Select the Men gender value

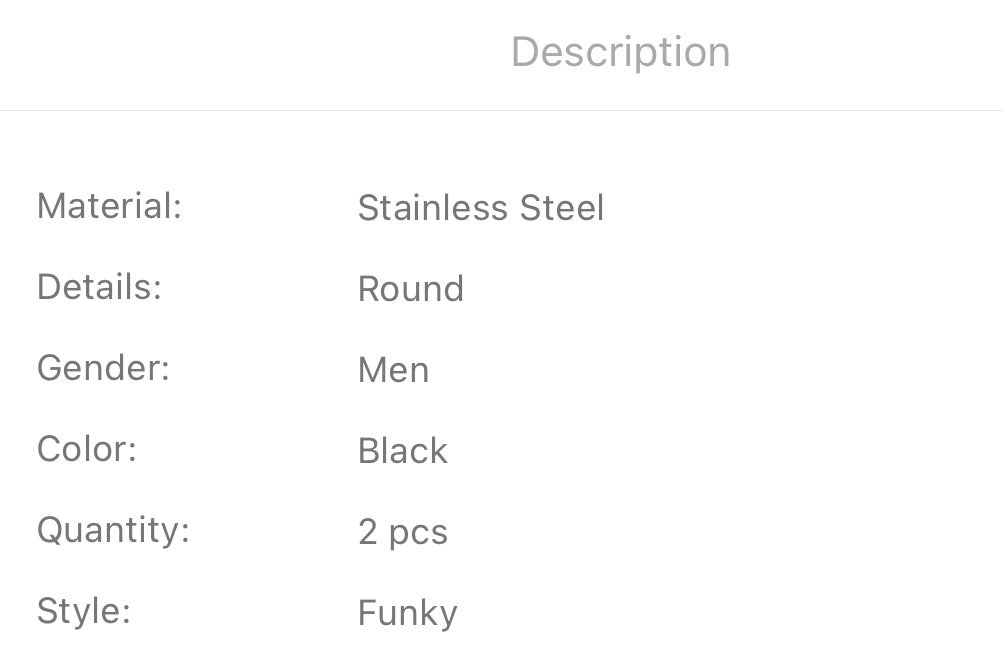click(x=394, y=370)
